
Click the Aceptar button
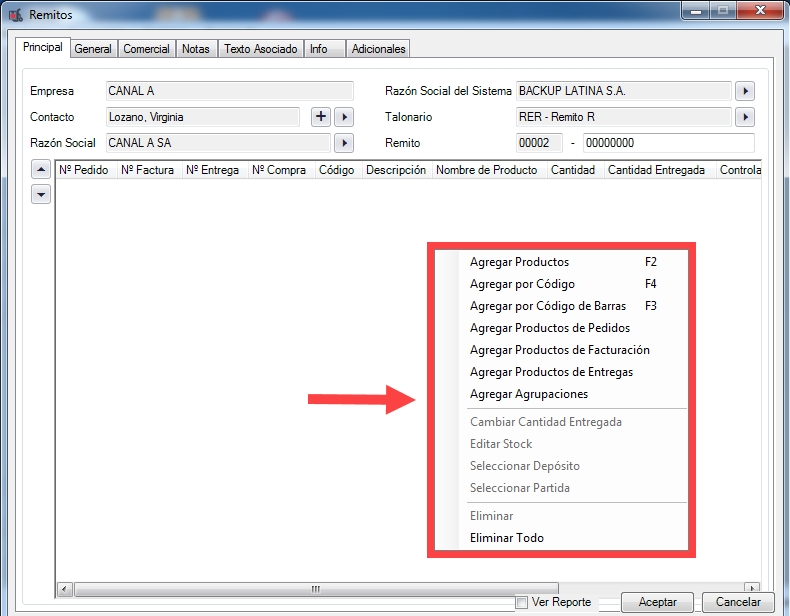657,602
